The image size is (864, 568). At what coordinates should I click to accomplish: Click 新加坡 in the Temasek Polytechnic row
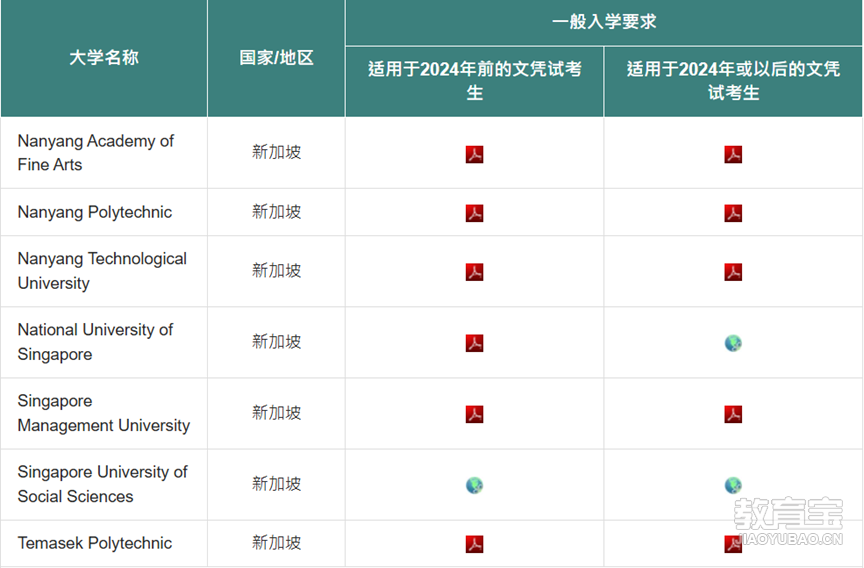(277, 543)
